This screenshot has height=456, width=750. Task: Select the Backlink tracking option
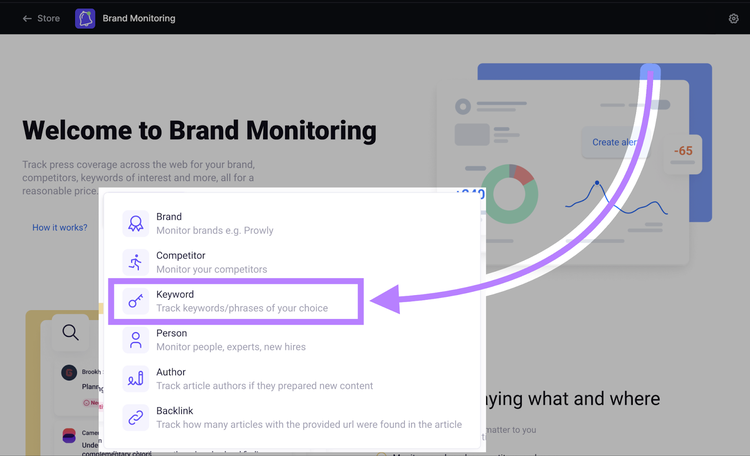tap(292, 417)
